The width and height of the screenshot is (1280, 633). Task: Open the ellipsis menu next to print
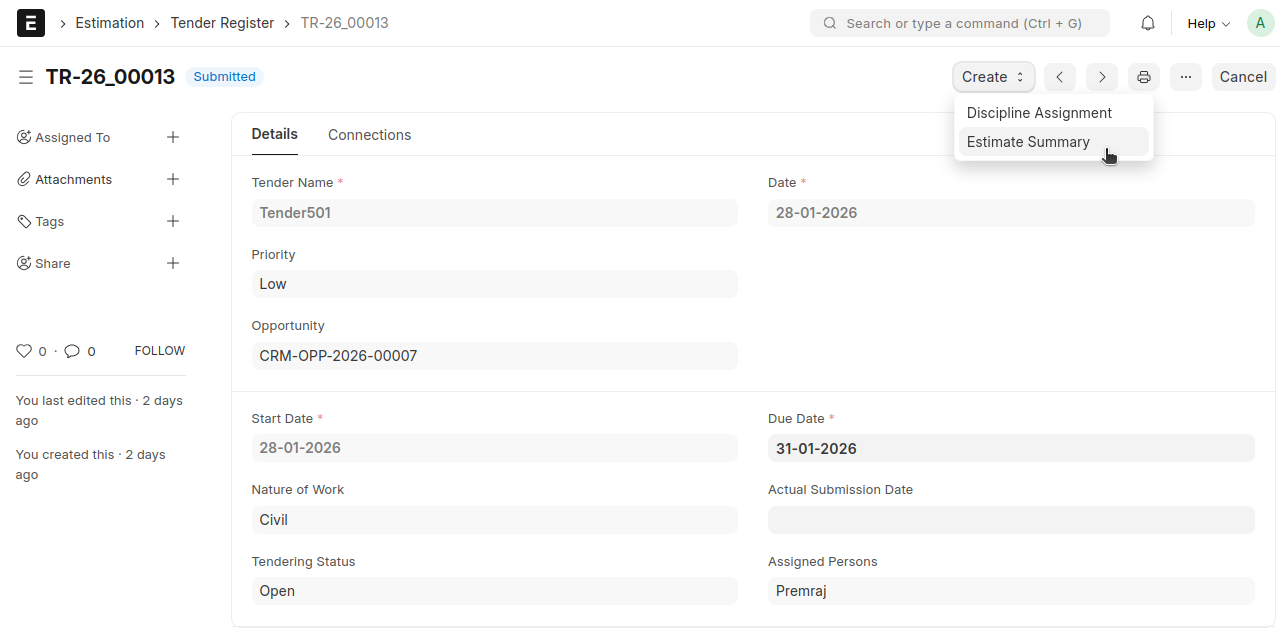pos(1185,77)
